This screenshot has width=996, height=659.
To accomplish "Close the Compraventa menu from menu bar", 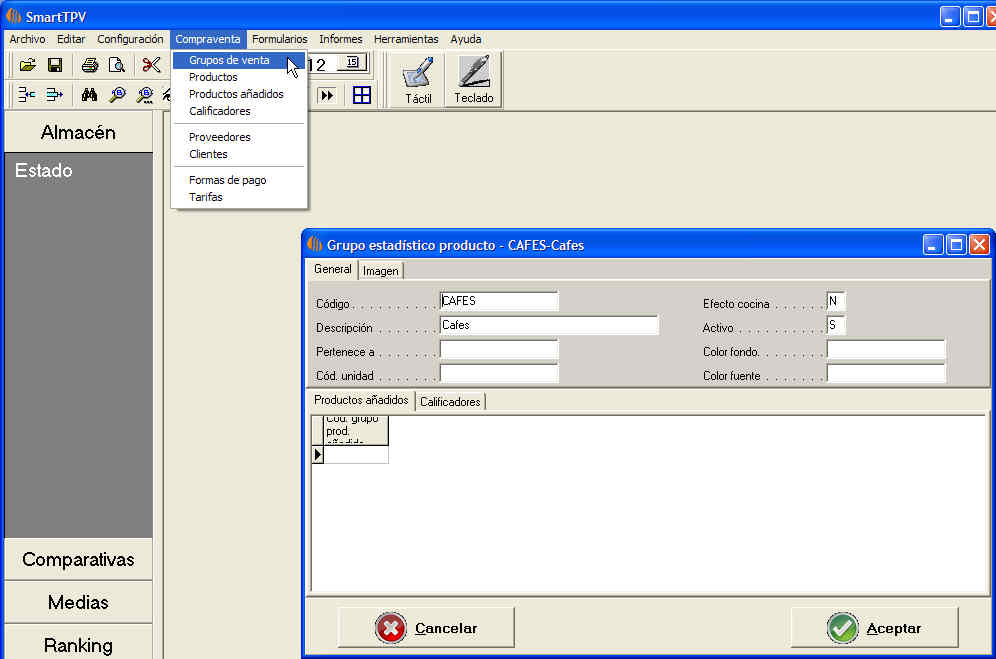I will point(208,39).
